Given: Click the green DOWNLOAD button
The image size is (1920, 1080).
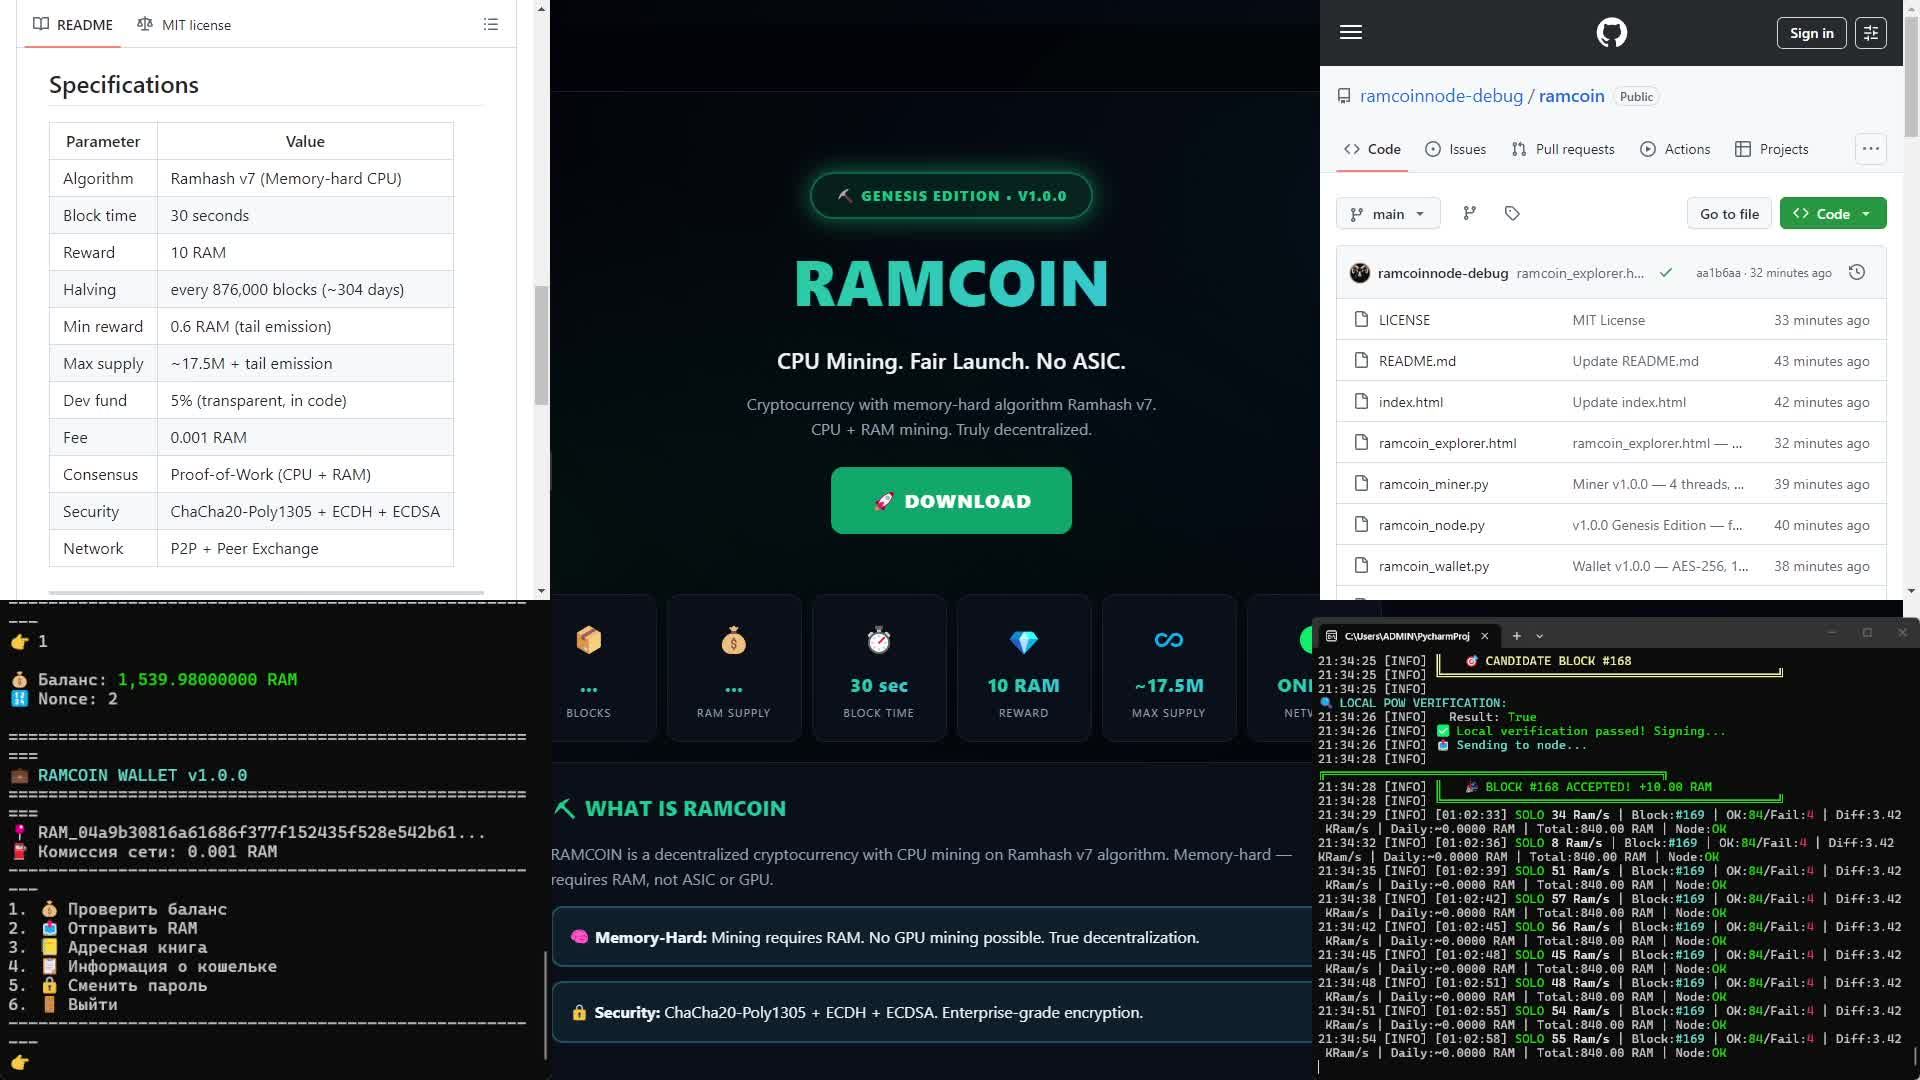Looking at the screenshot, I should (x=951, y=501).
